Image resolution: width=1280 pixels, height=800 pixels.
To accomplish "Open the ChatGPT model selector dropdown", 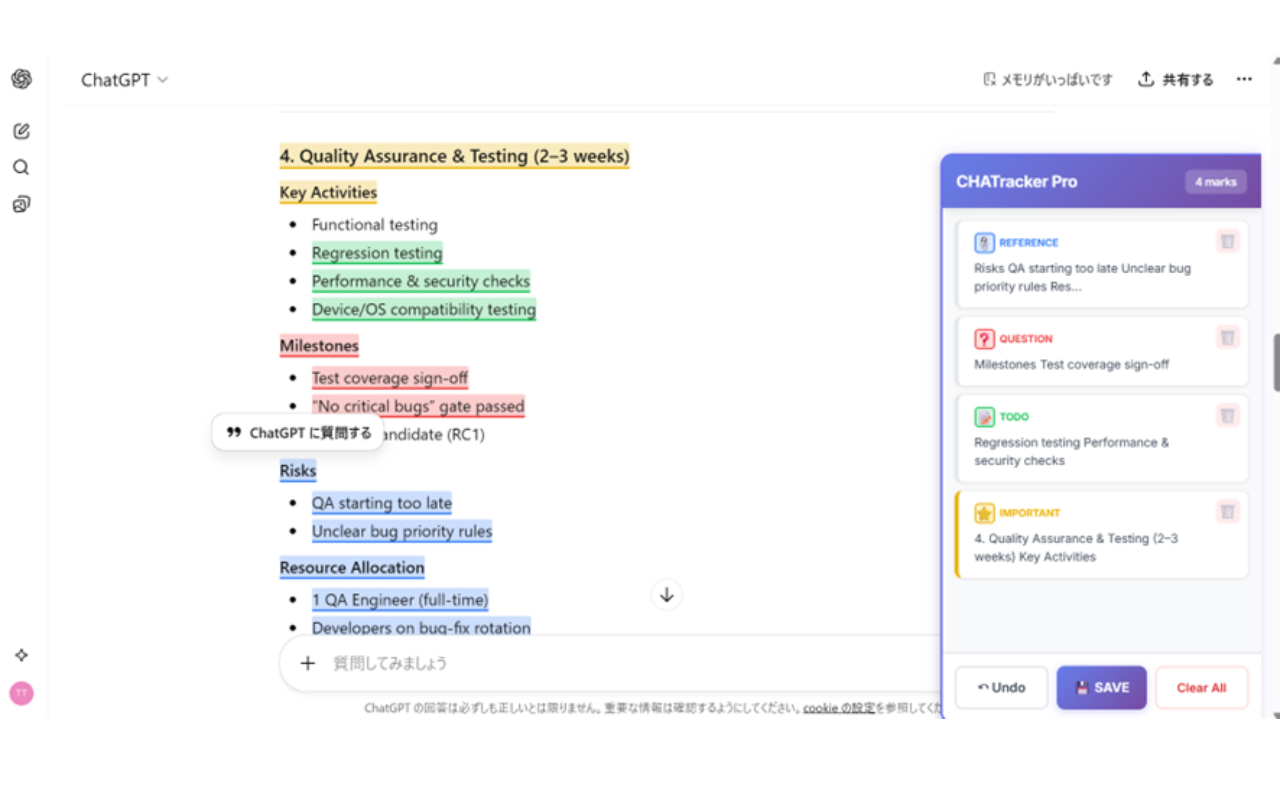I will [x=124, y=79].
